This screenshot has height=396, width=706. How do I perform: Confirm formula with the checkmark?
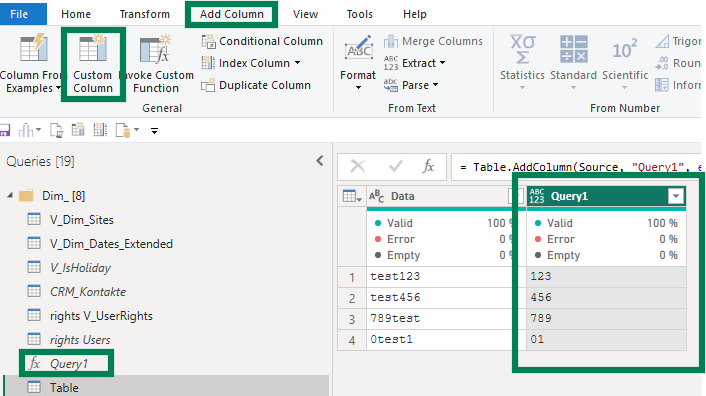[x=396, y=167]
